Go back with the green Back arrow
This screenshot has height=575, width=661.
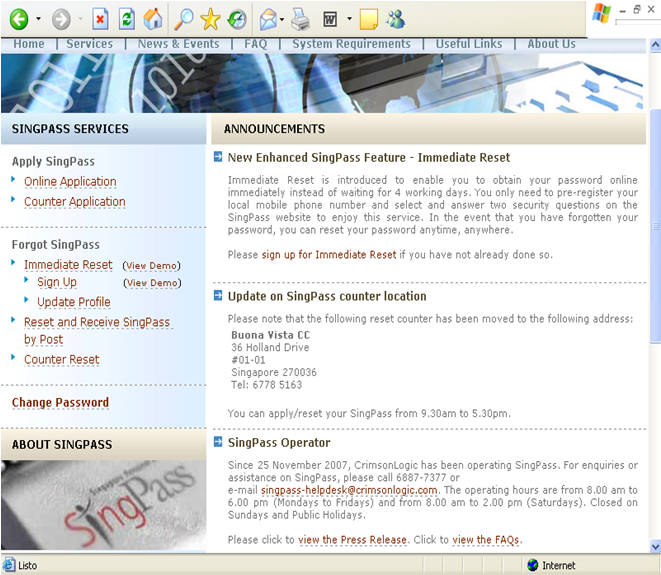19,19
